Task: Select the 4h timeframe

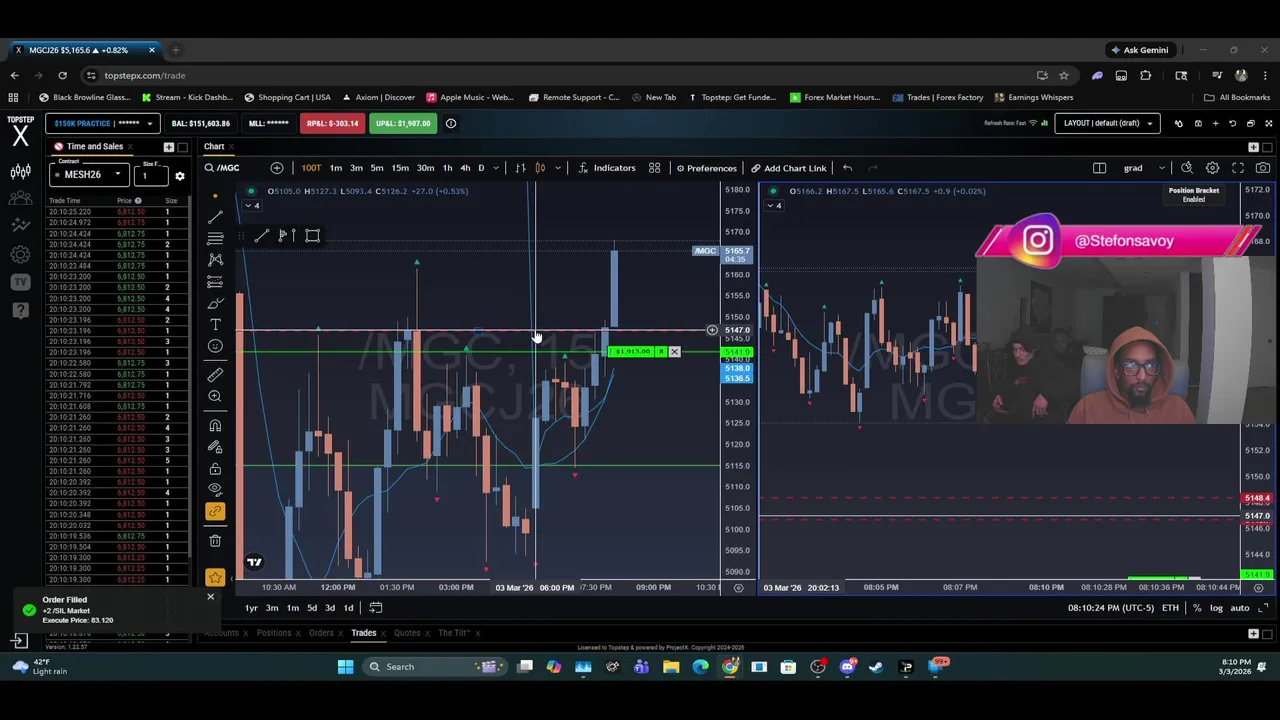Action: point(465,168)
